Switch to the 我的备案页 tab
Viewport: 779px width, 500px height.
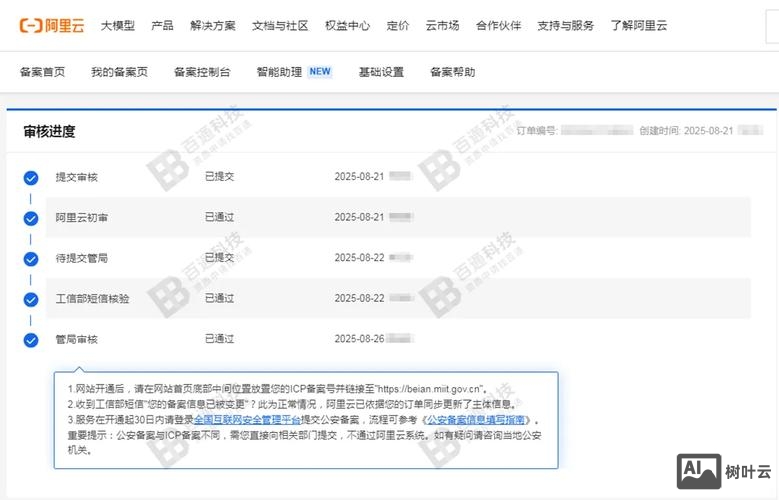pos(119,72)
